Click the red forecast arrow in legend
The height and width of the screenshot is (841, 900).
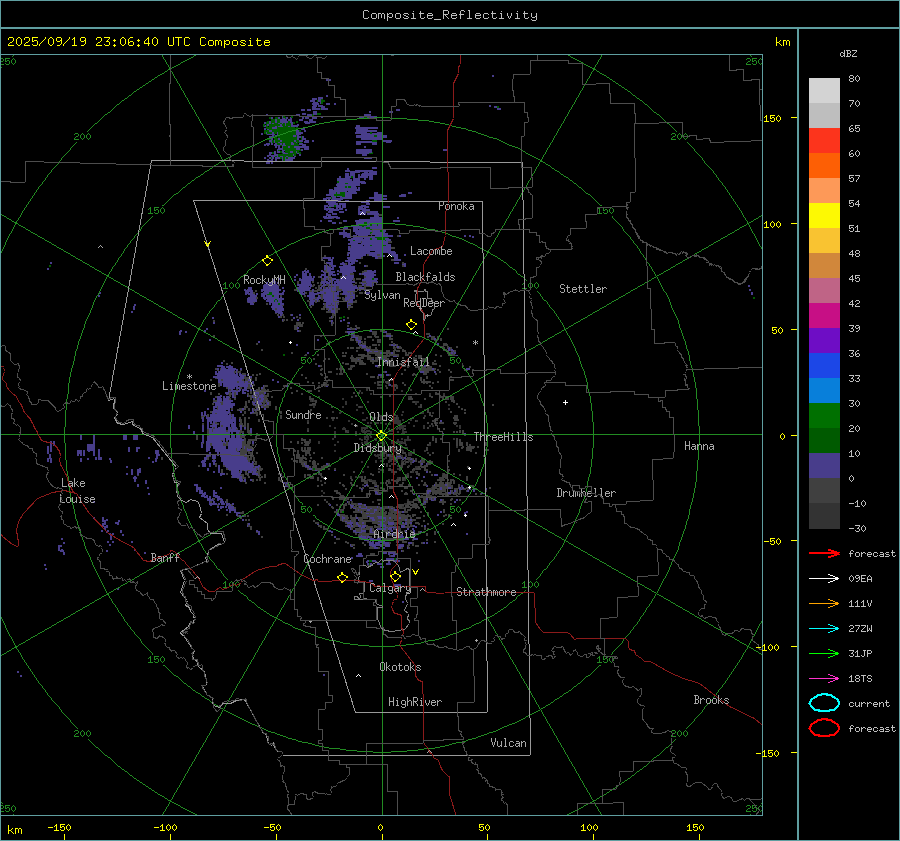click(x=824, y=553)
